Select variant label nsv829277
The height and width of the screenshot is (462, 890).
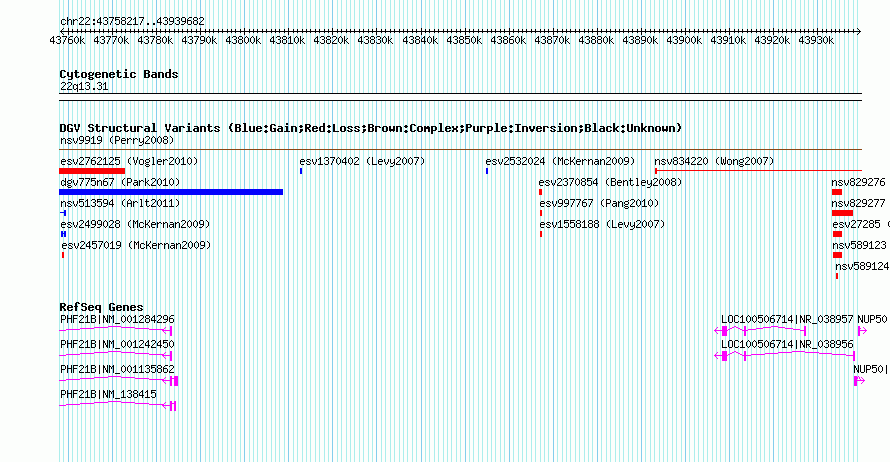pos(858,203)
